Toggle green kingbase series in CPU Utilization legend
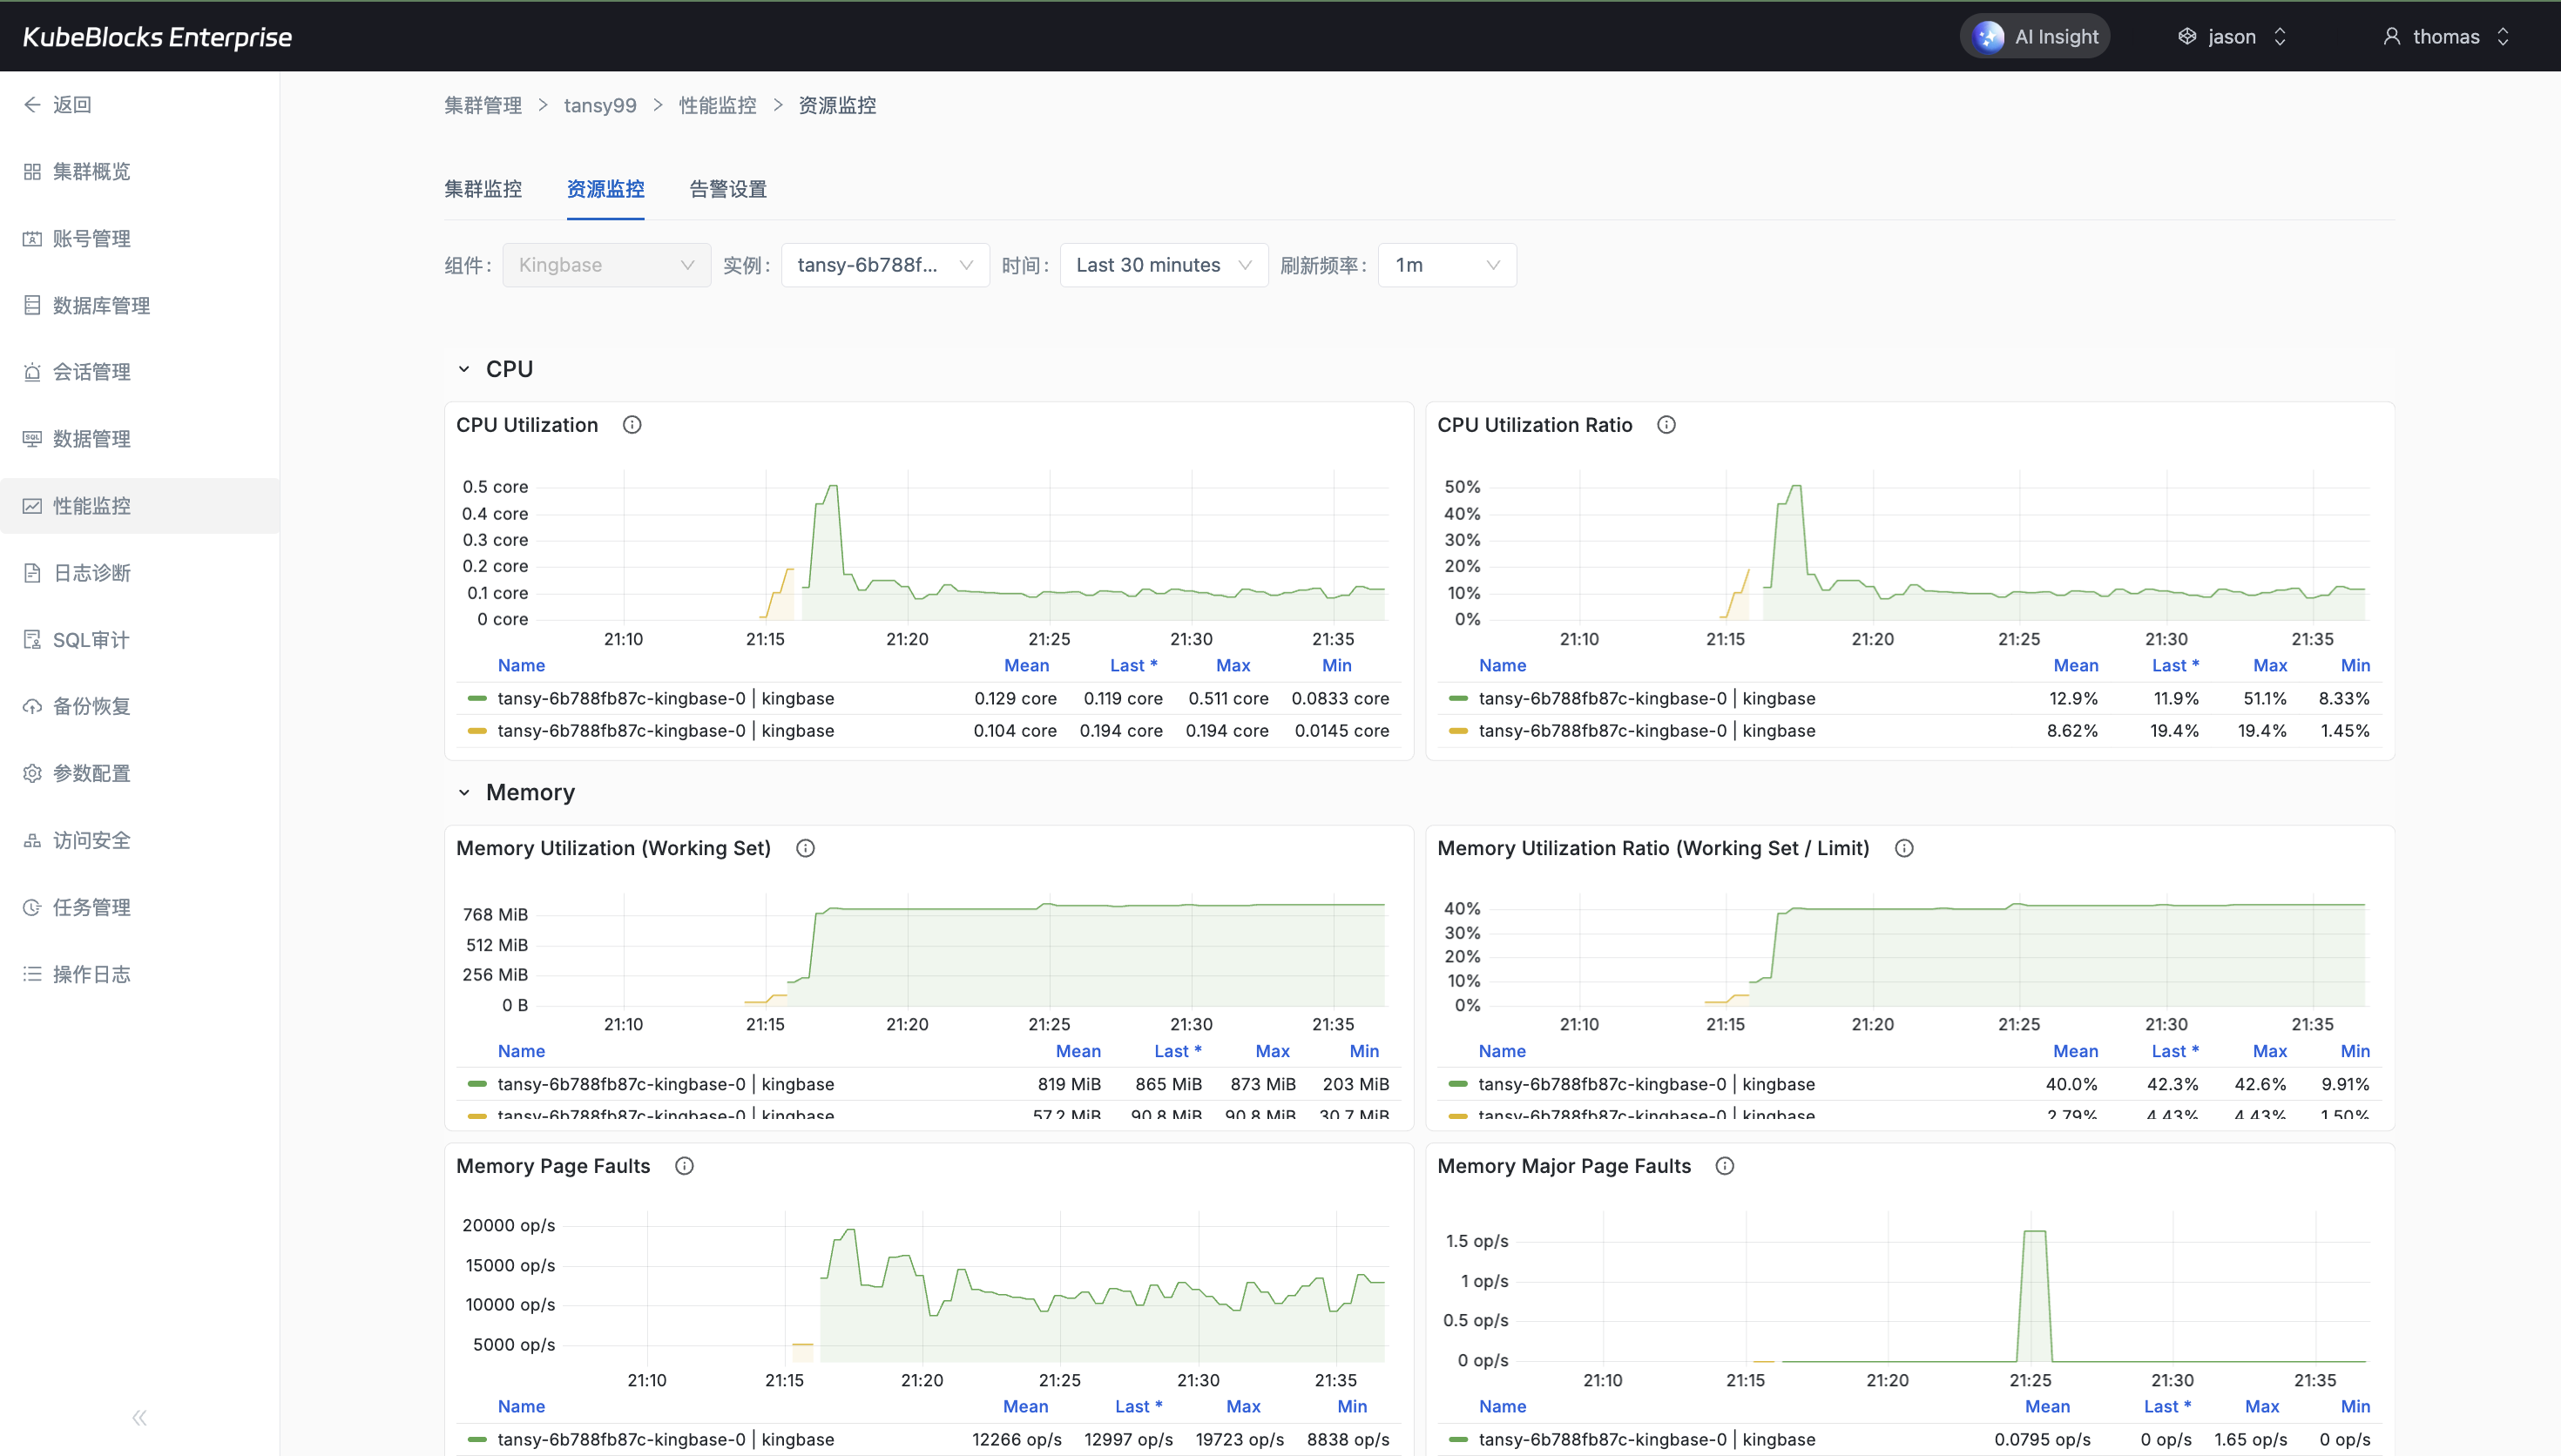Viewport: 2561px width, 1456px height. pos(665,698)
